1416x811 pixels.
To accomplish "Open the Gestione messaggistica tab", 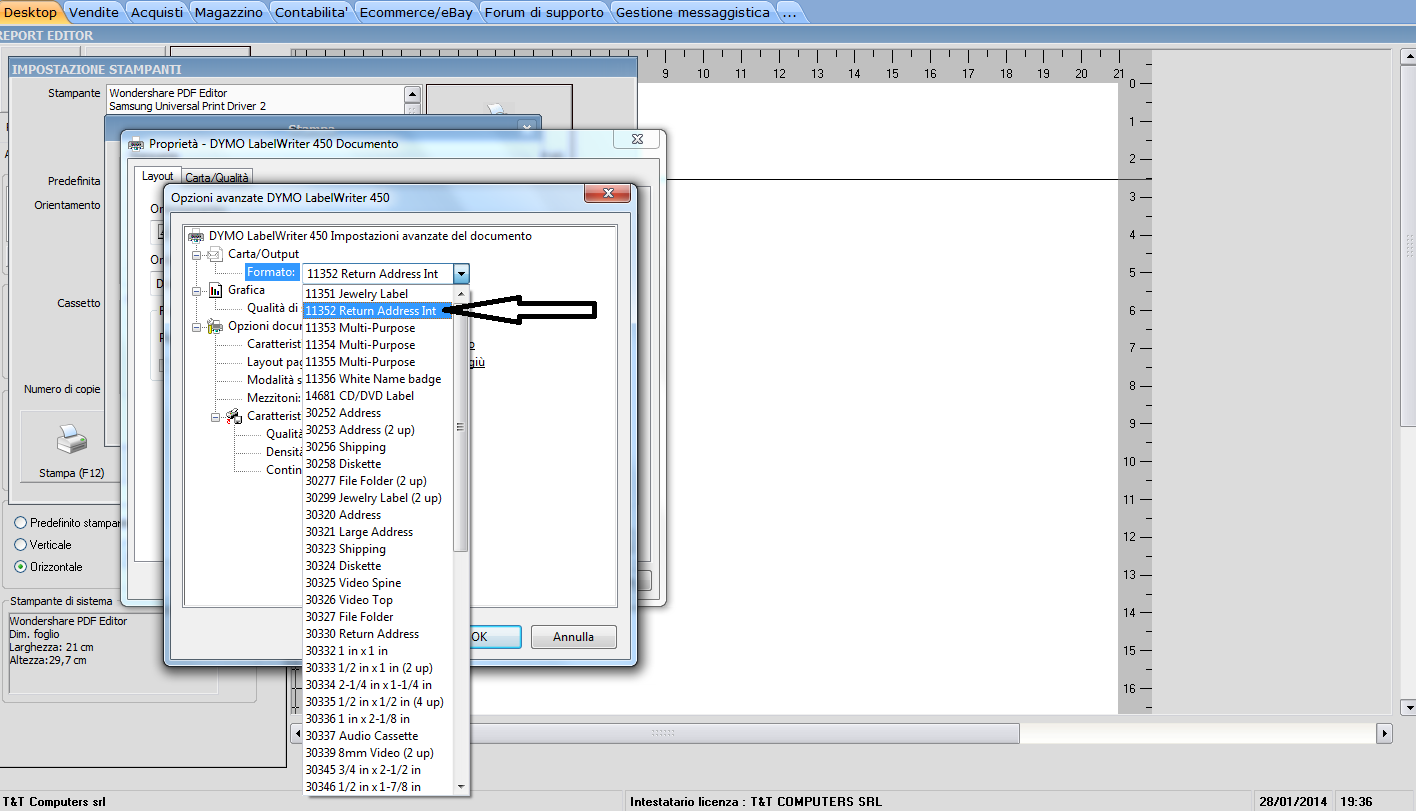I will click(693, 12).
